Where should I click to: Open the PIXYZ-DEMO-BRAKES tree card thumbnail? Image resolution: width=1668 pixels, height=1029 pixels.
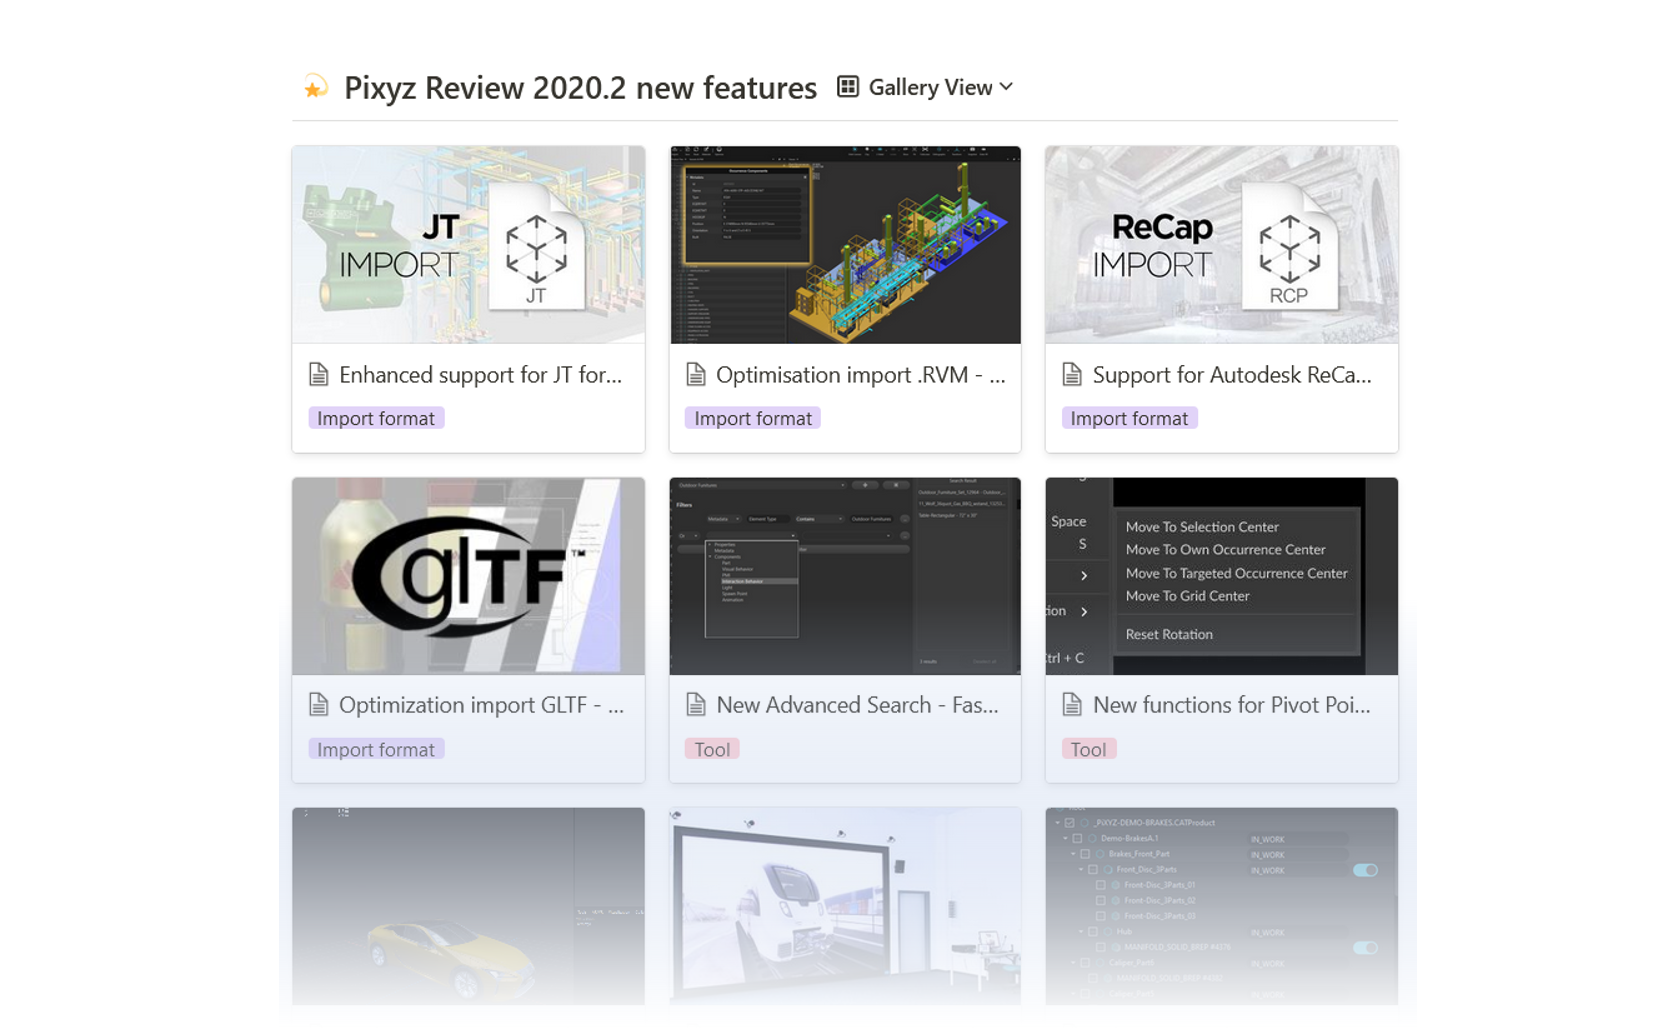tap(1221, 906)
